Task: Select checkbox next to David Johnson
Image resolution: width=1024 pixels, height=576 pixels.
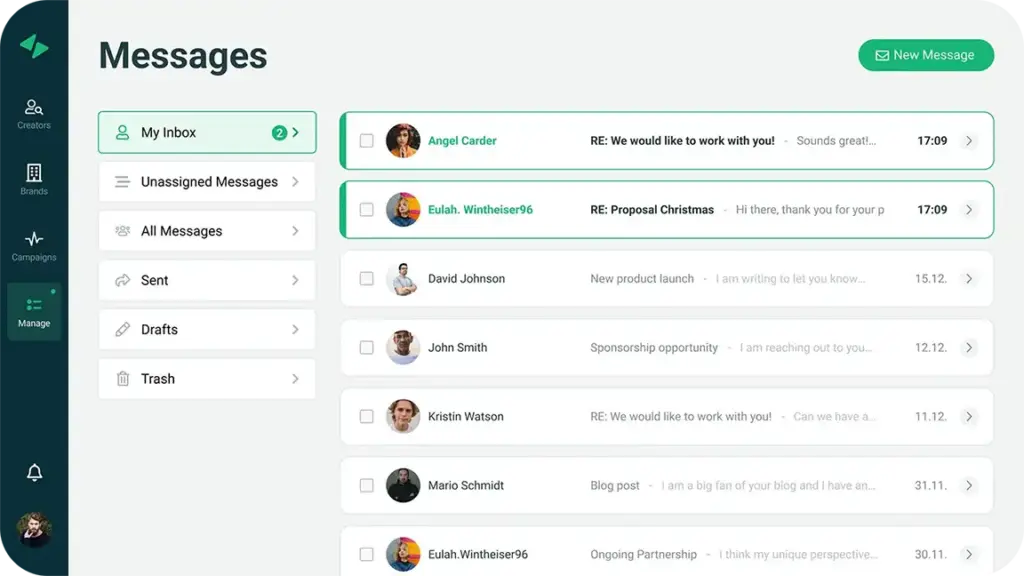Action: pyautogui.click(x=366, y=279)
